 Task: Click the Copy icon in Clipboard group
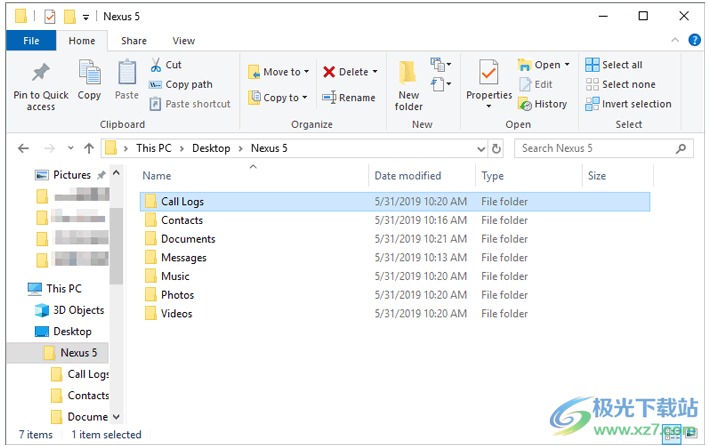tap(90, 74)
